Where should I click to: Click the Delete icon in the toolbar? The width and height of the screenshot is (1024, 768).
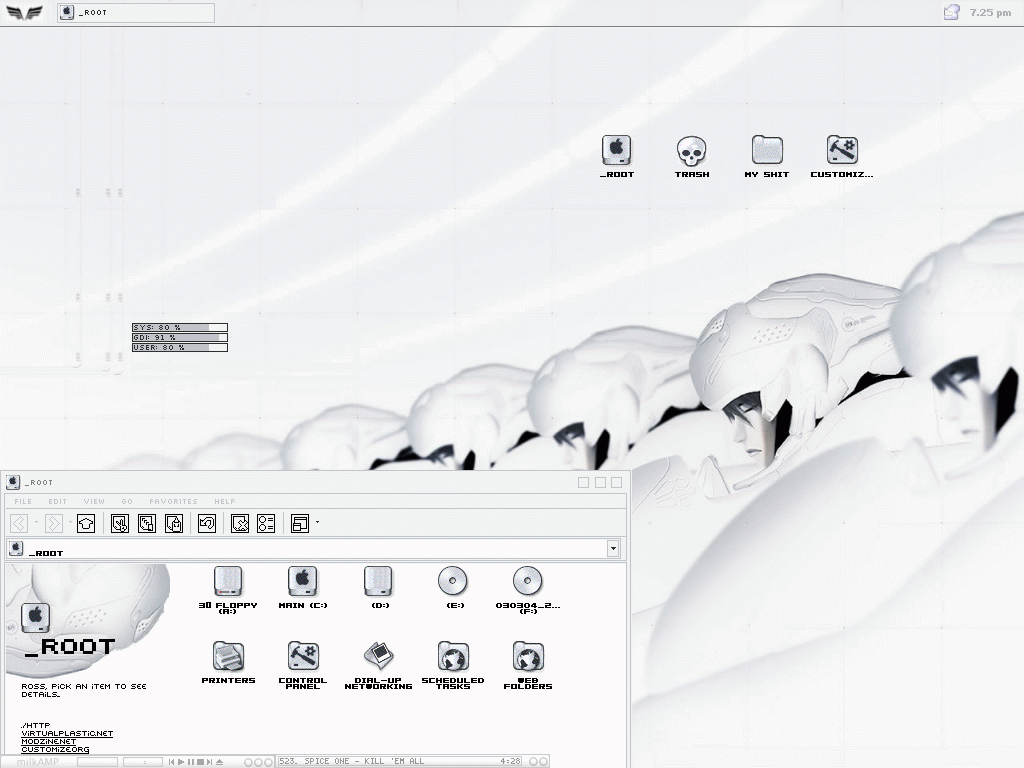239,523
